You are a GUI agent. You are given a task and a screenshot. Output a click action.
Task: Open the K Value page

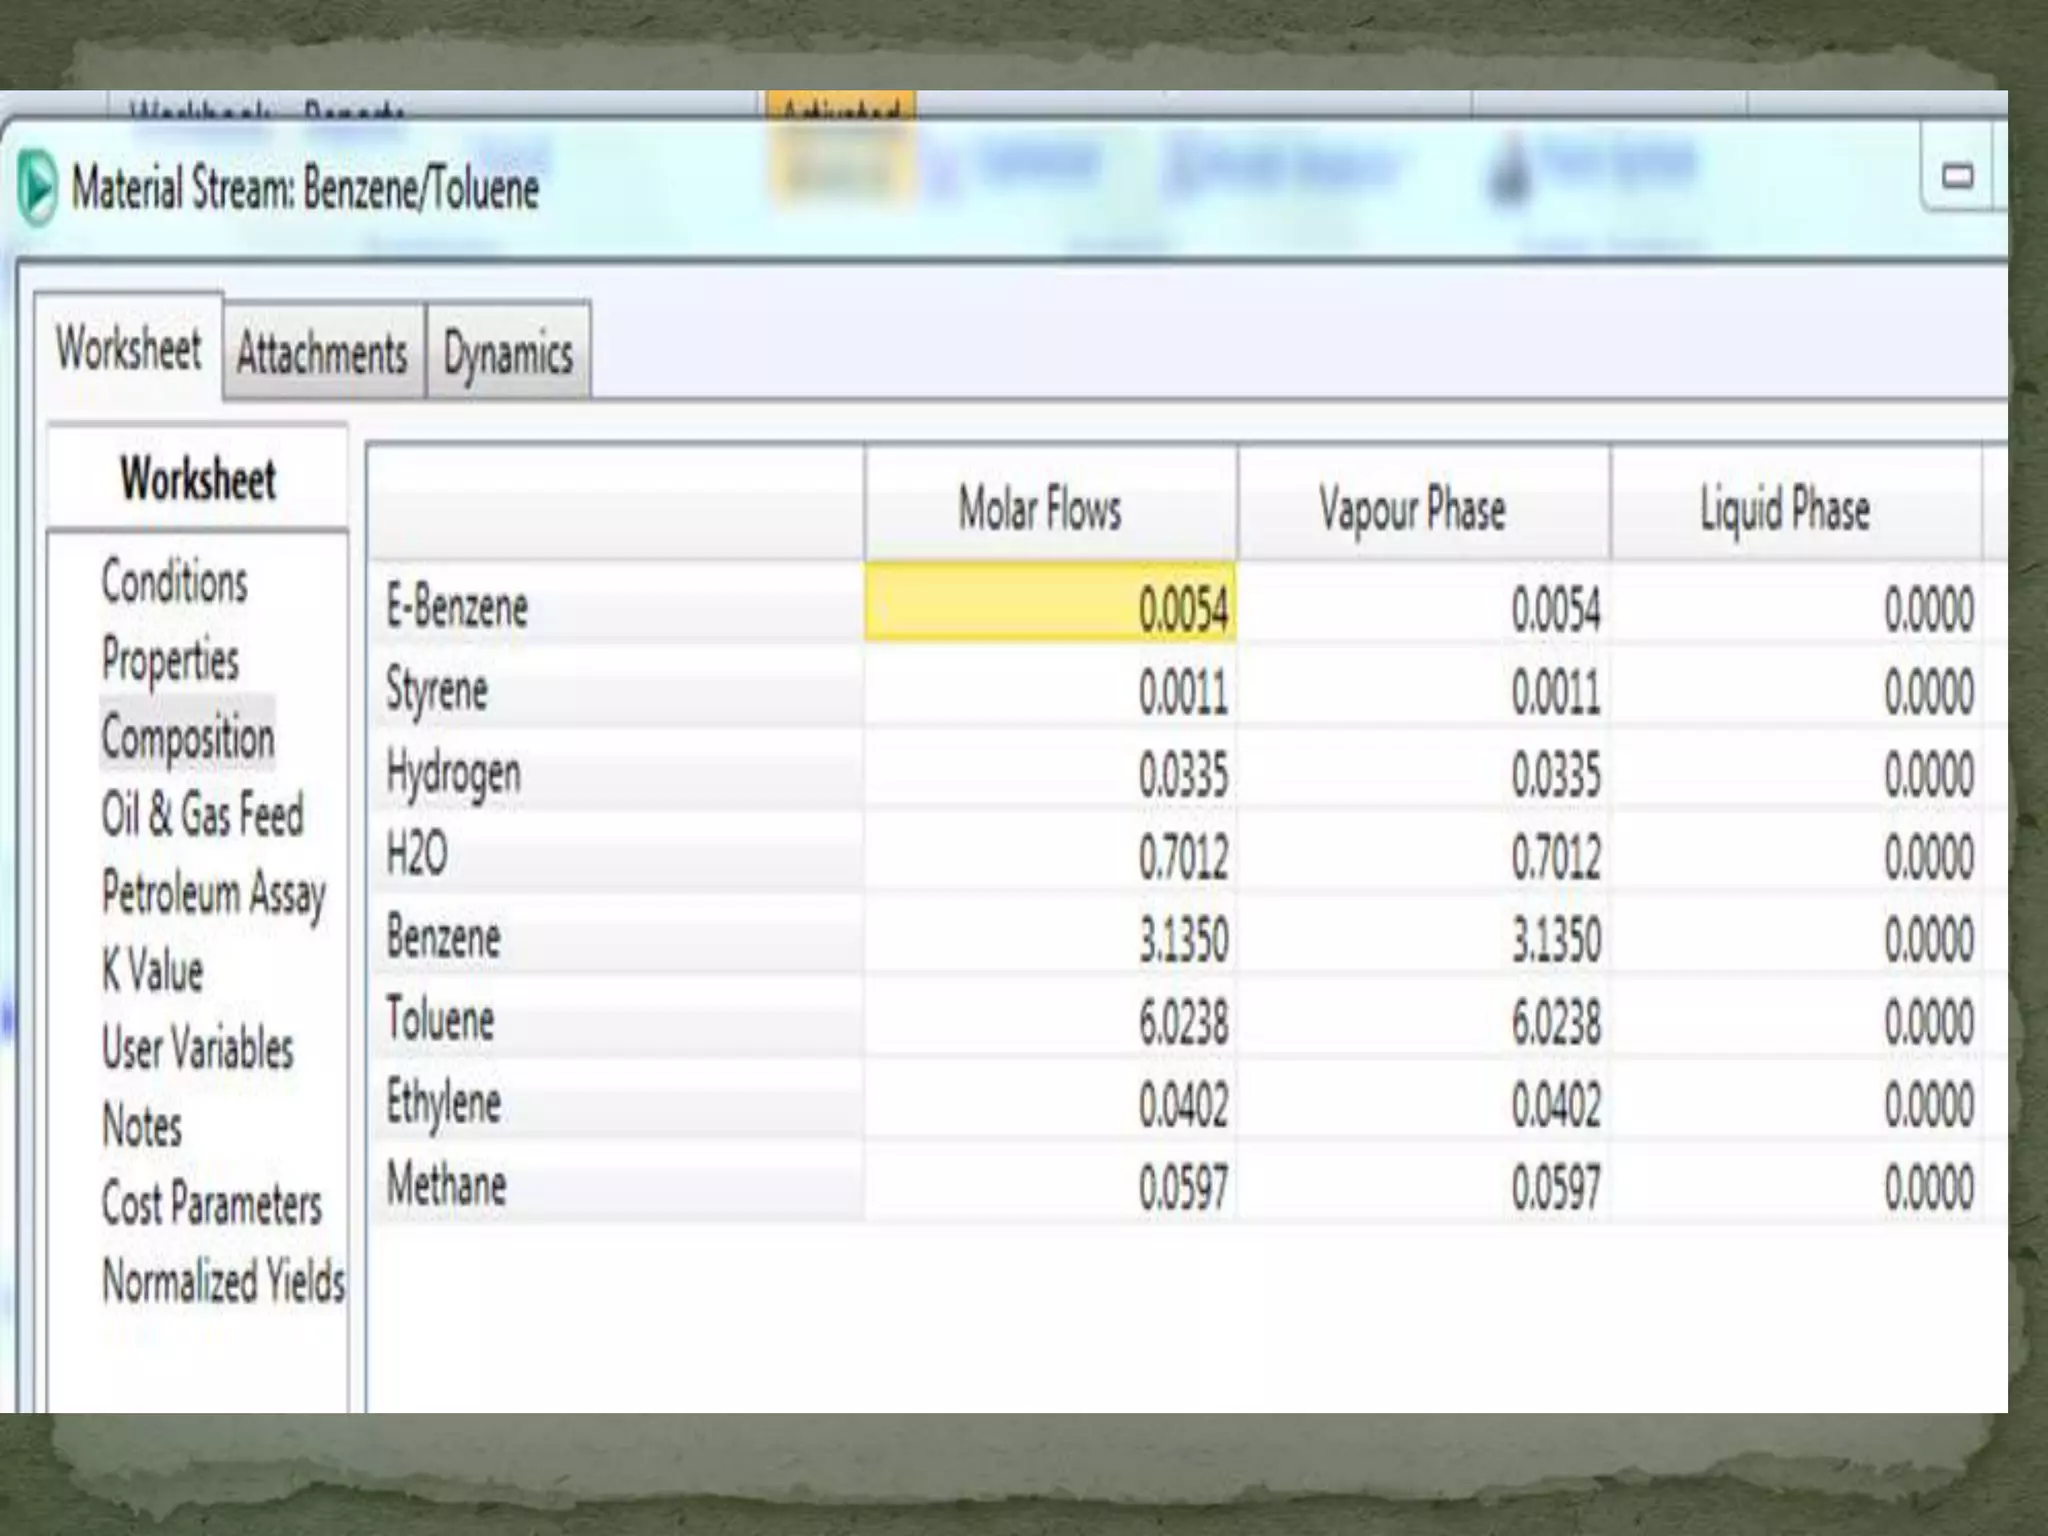click(152, 971)
